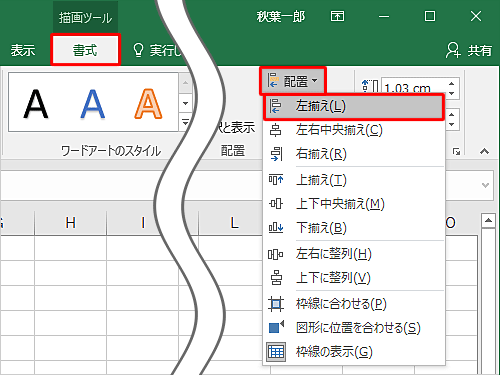Select the 左揃え(L) align left option
Viewport: 500px width, 375px height.
coord(354,107)
